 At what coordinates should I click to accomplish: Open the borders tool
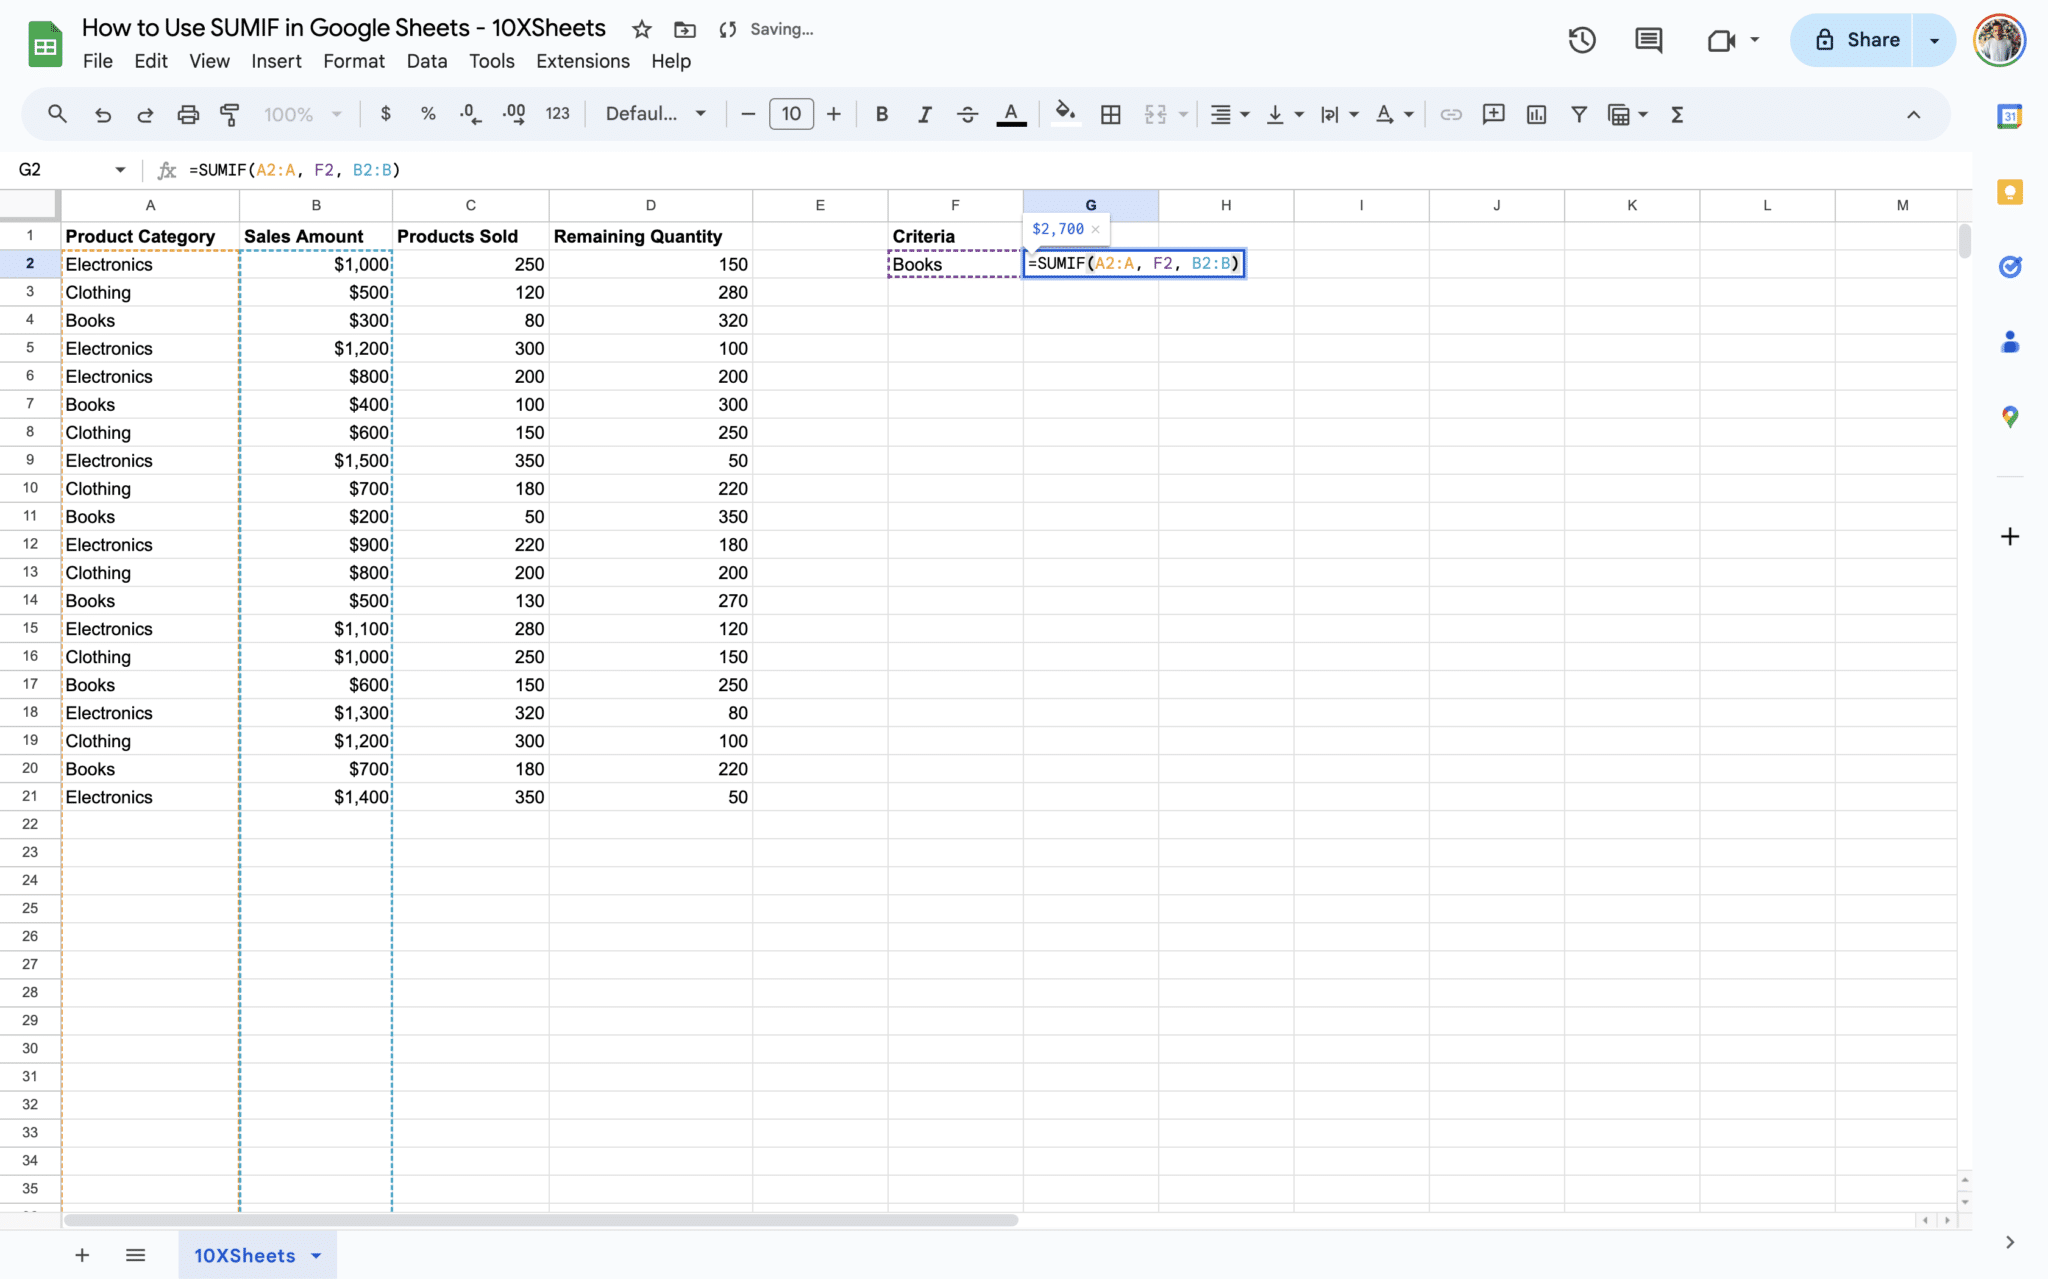click(1110, 115)
